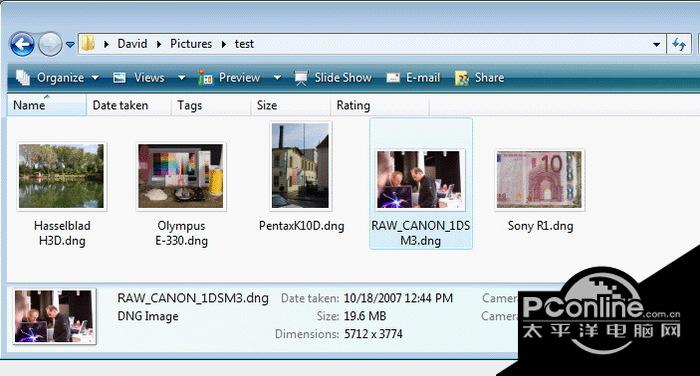700x376 pixels.
Task: Open the Preview dropdown arrow
Action: [277, 78]
